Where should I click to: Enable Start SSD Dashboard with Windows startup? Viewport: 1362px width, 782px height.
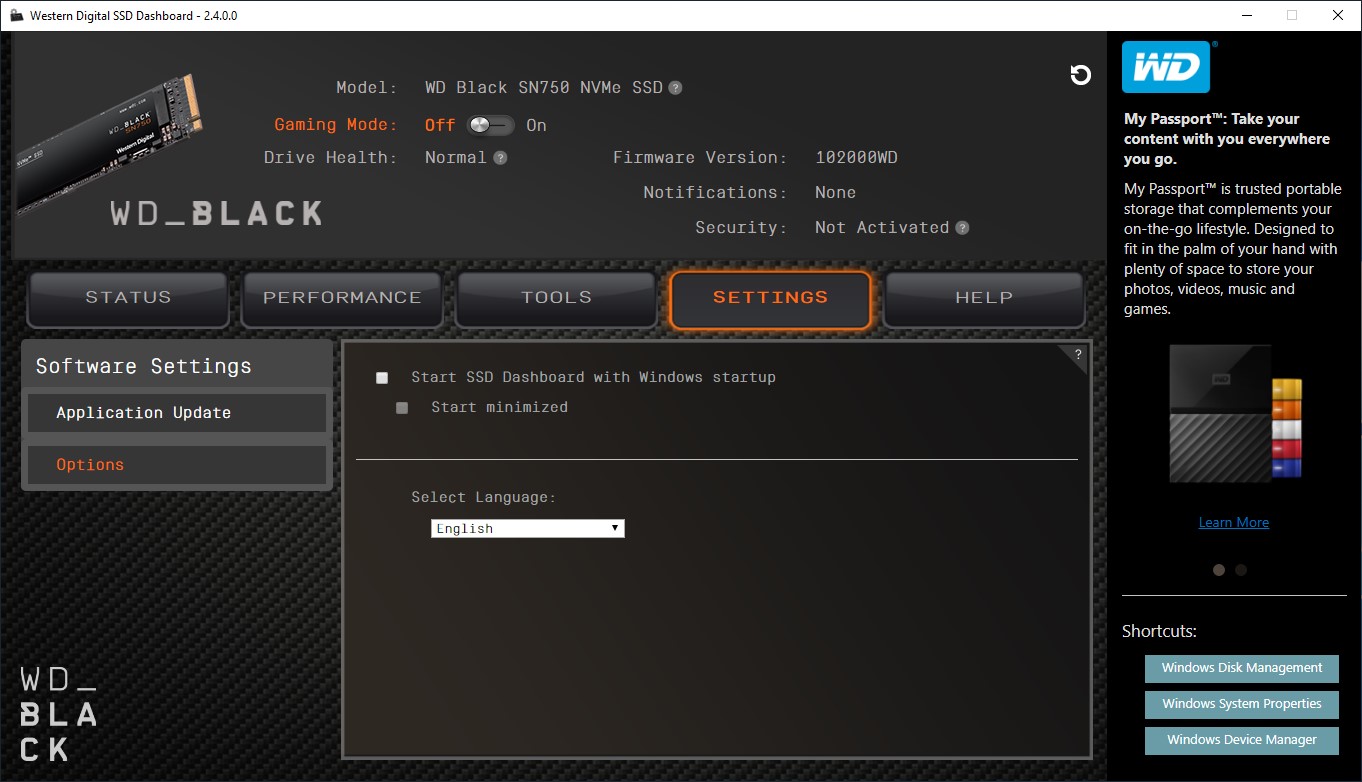[x=382, y=378]
